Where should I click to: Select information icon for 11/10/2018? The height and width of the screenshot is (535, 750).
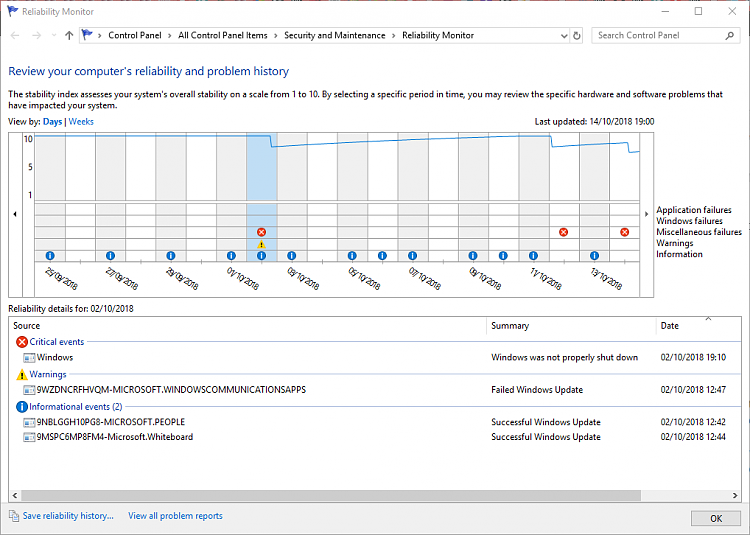(x=534, y=256)
